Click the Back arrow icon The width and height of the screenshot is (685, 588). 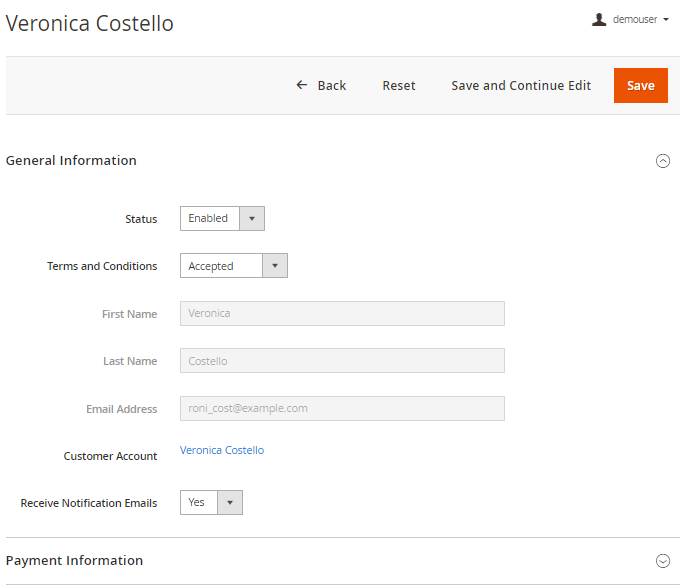302,85
